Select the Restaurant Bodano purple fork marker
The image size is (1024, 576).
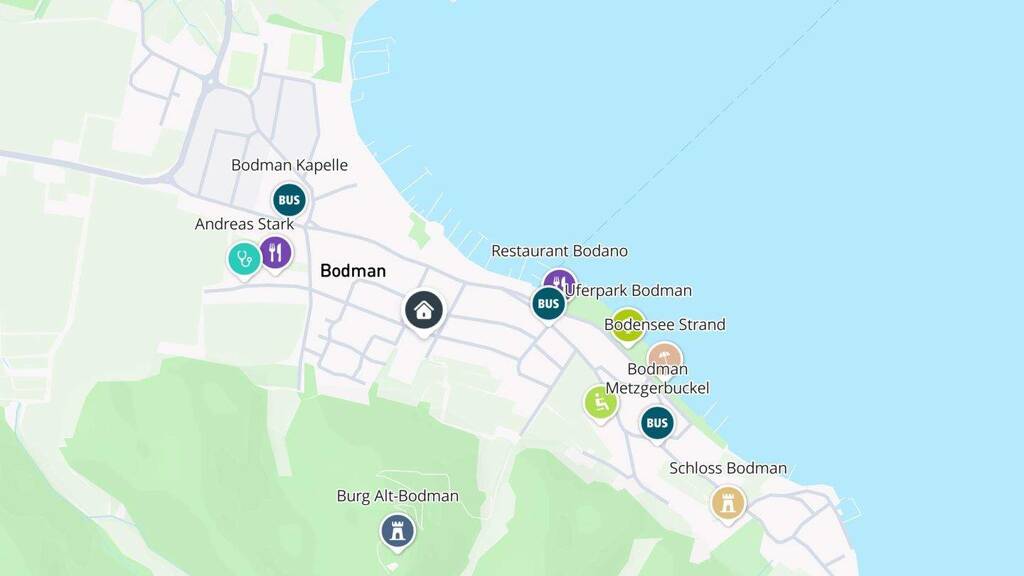point(558,280)
